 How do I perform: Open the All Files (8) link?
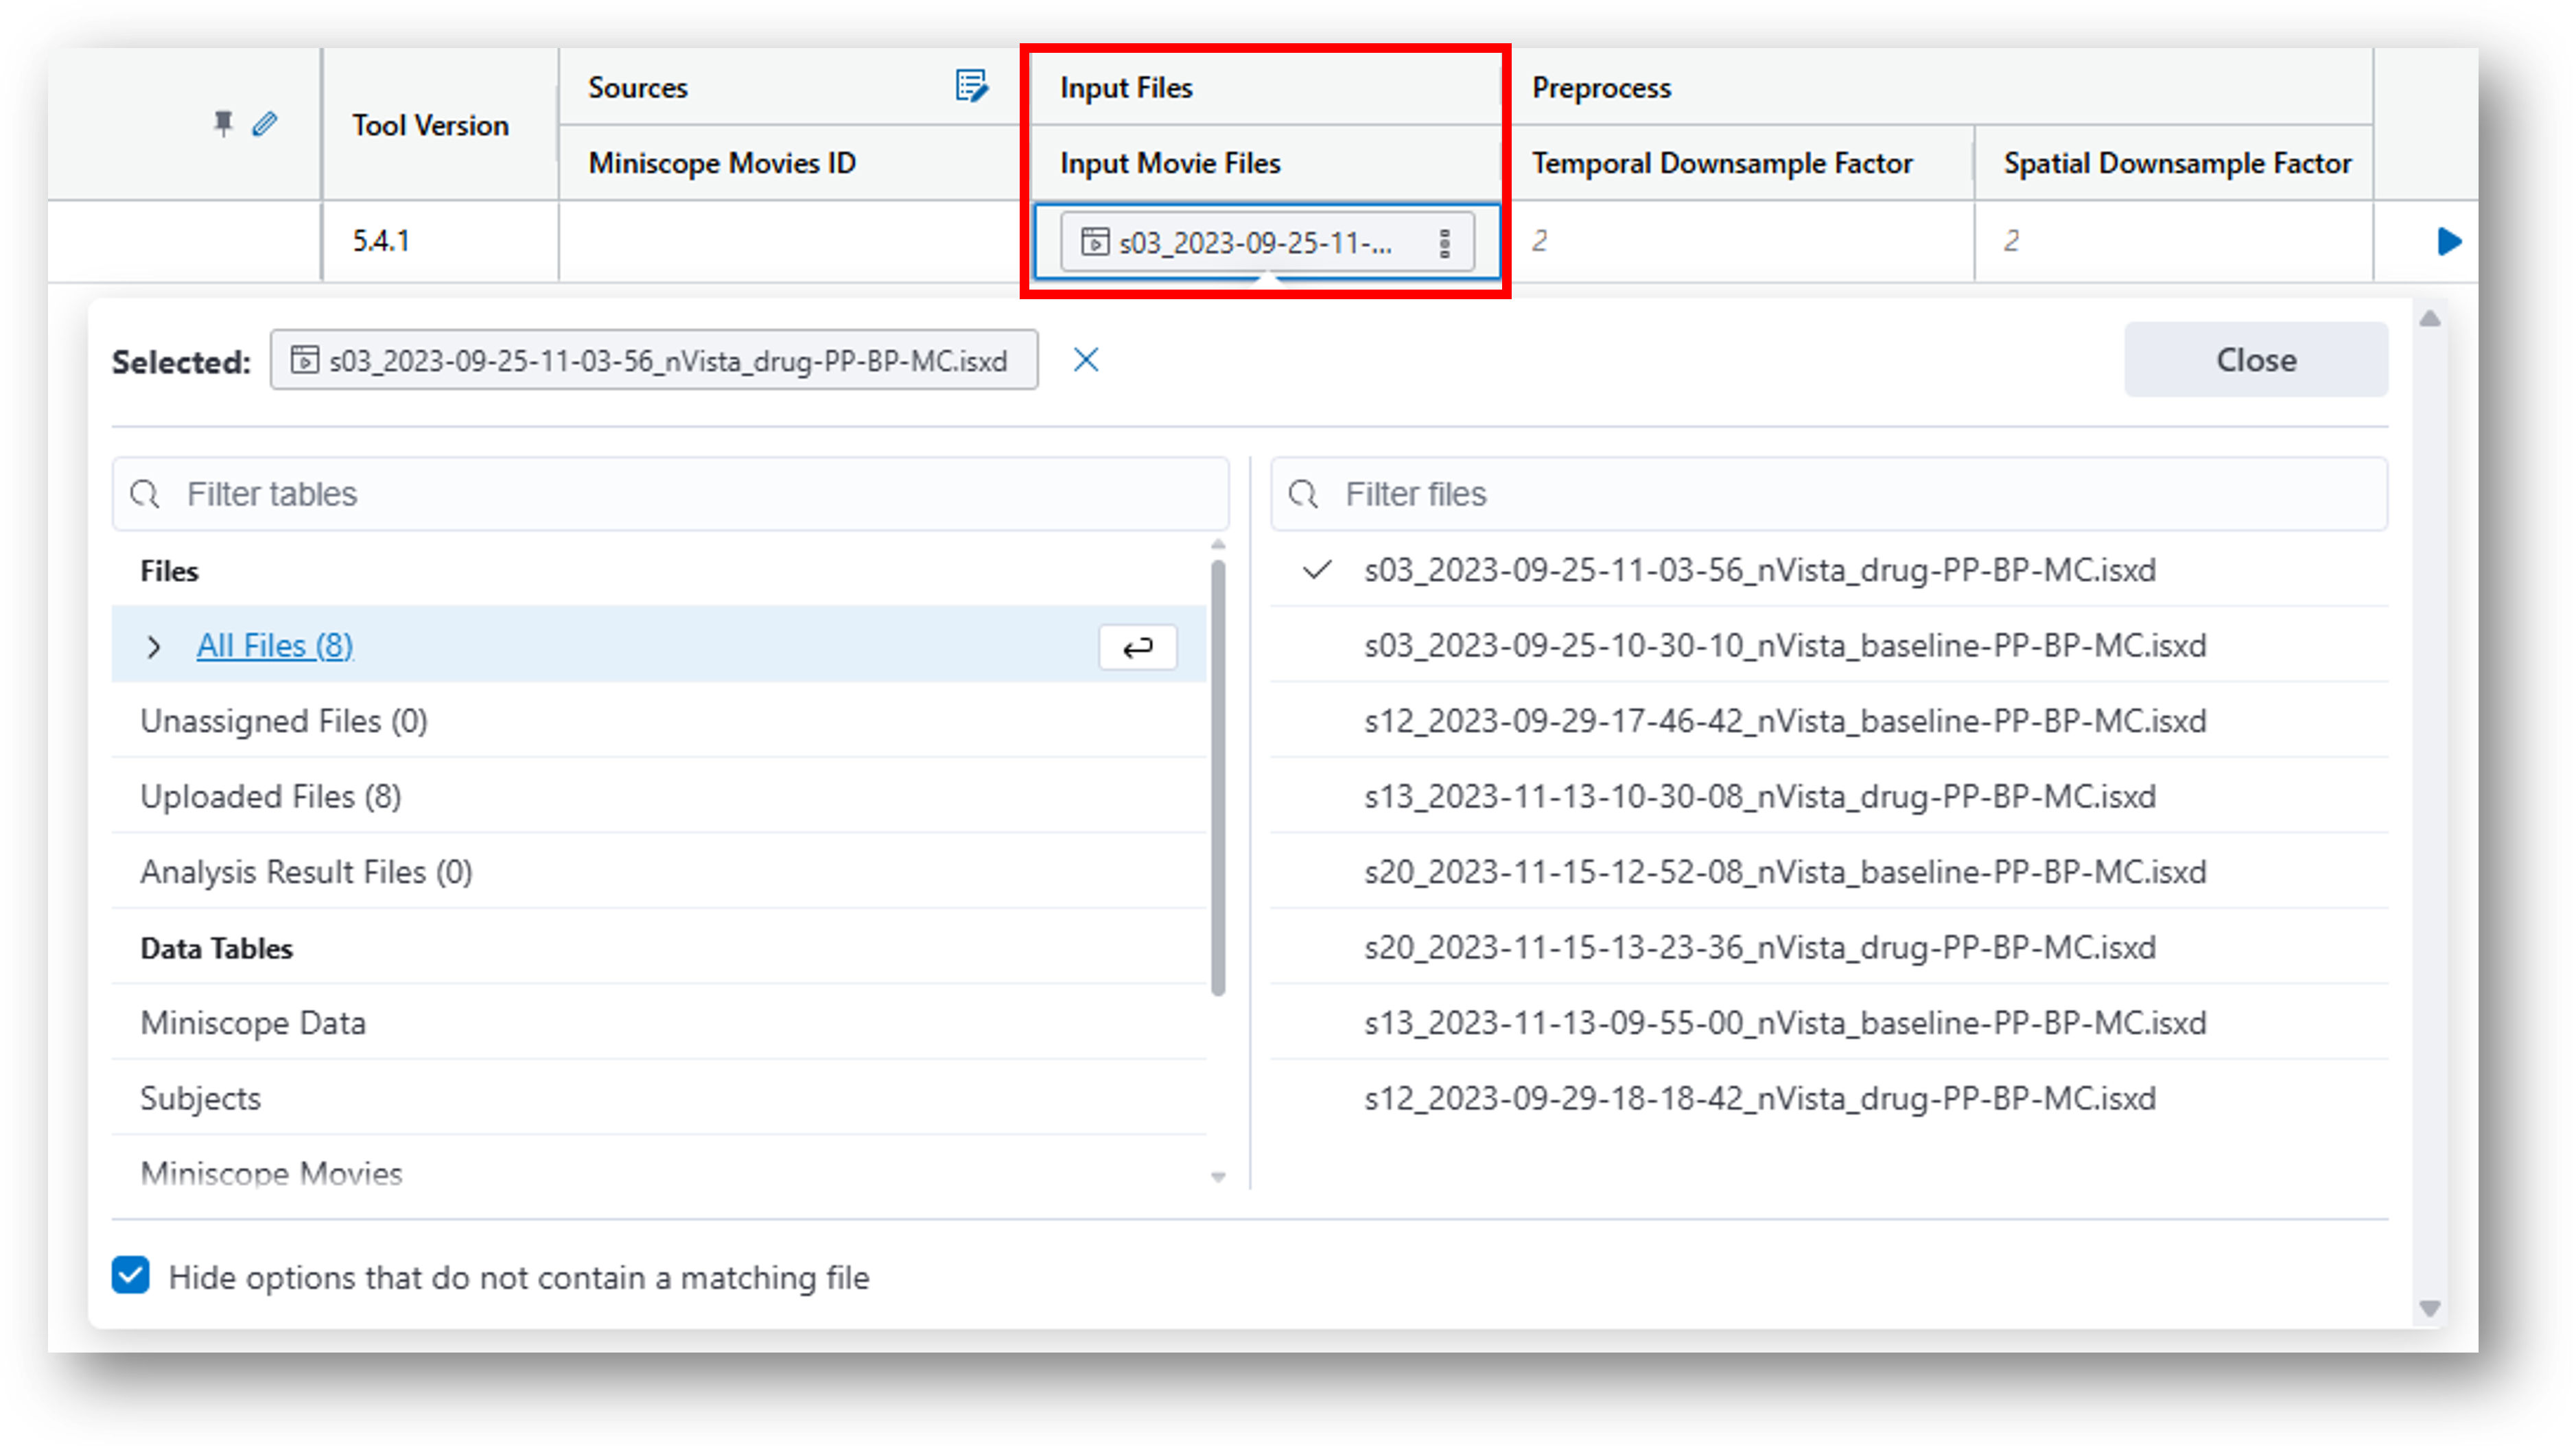click(275, 646)
